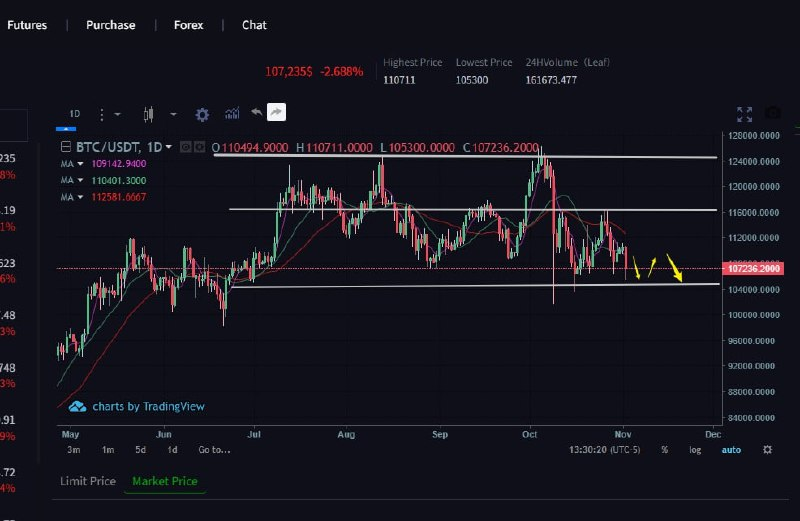
Task: Toggle auto scale option
Action: pyautogui.click(x=731, y=450)
